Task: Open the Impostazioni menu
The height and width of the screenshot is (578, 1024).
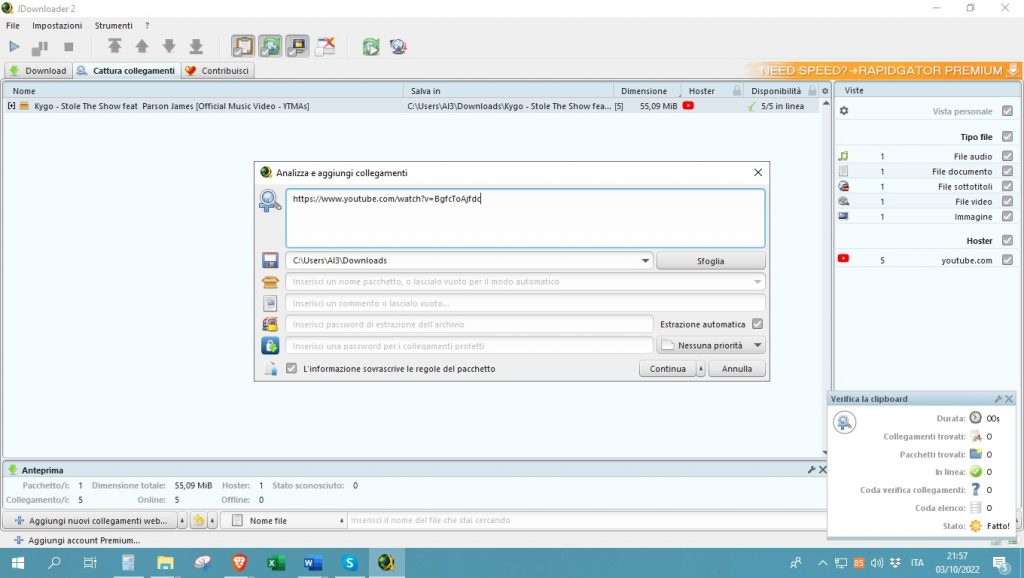Action: 57,25
